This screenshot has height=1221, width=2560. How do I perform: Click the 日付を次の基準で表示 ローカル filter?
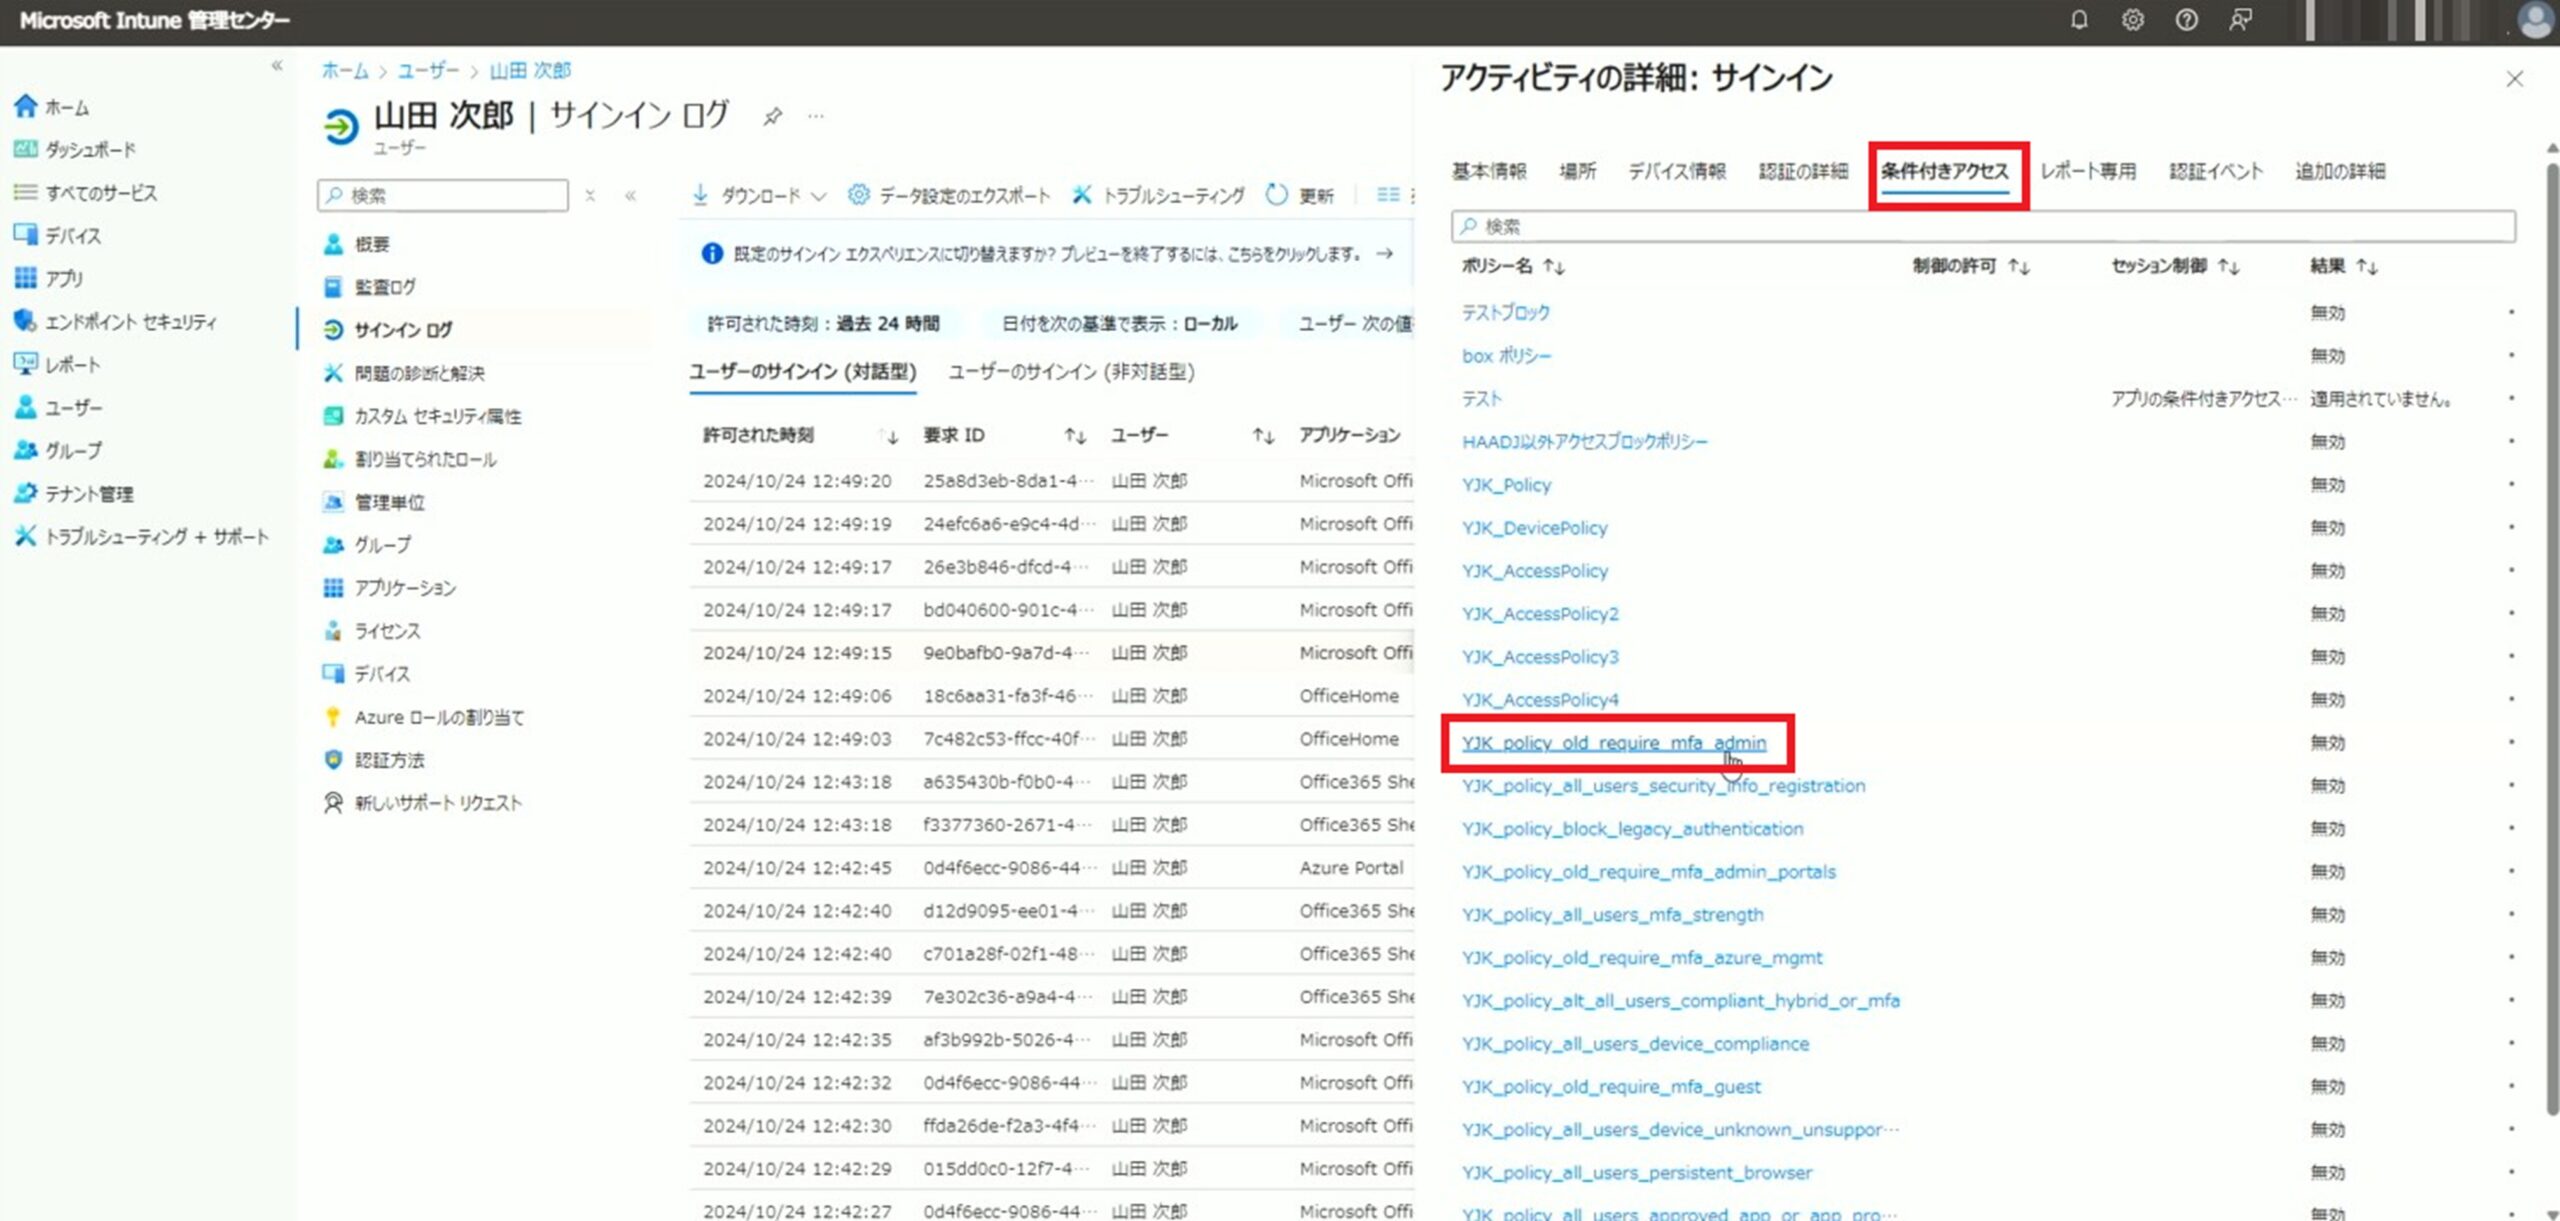click(1120, 324)
